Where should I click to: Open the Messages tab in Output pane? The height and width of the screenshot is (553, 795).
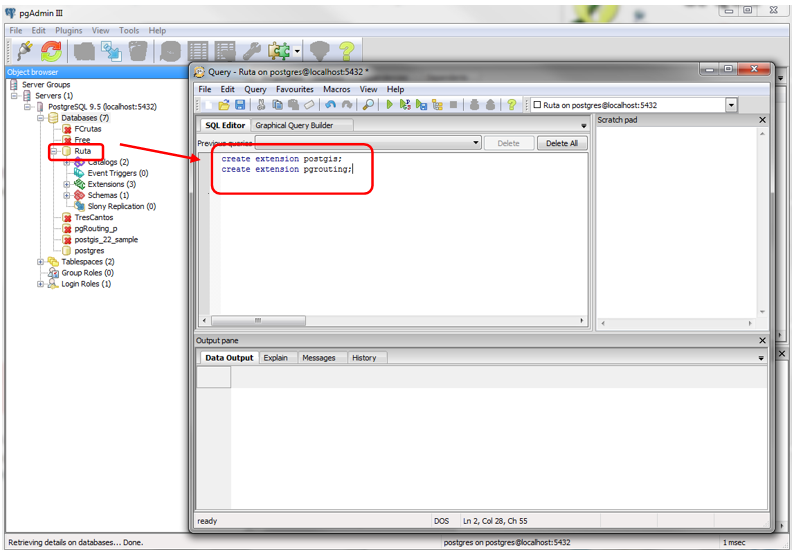(318, 357)
